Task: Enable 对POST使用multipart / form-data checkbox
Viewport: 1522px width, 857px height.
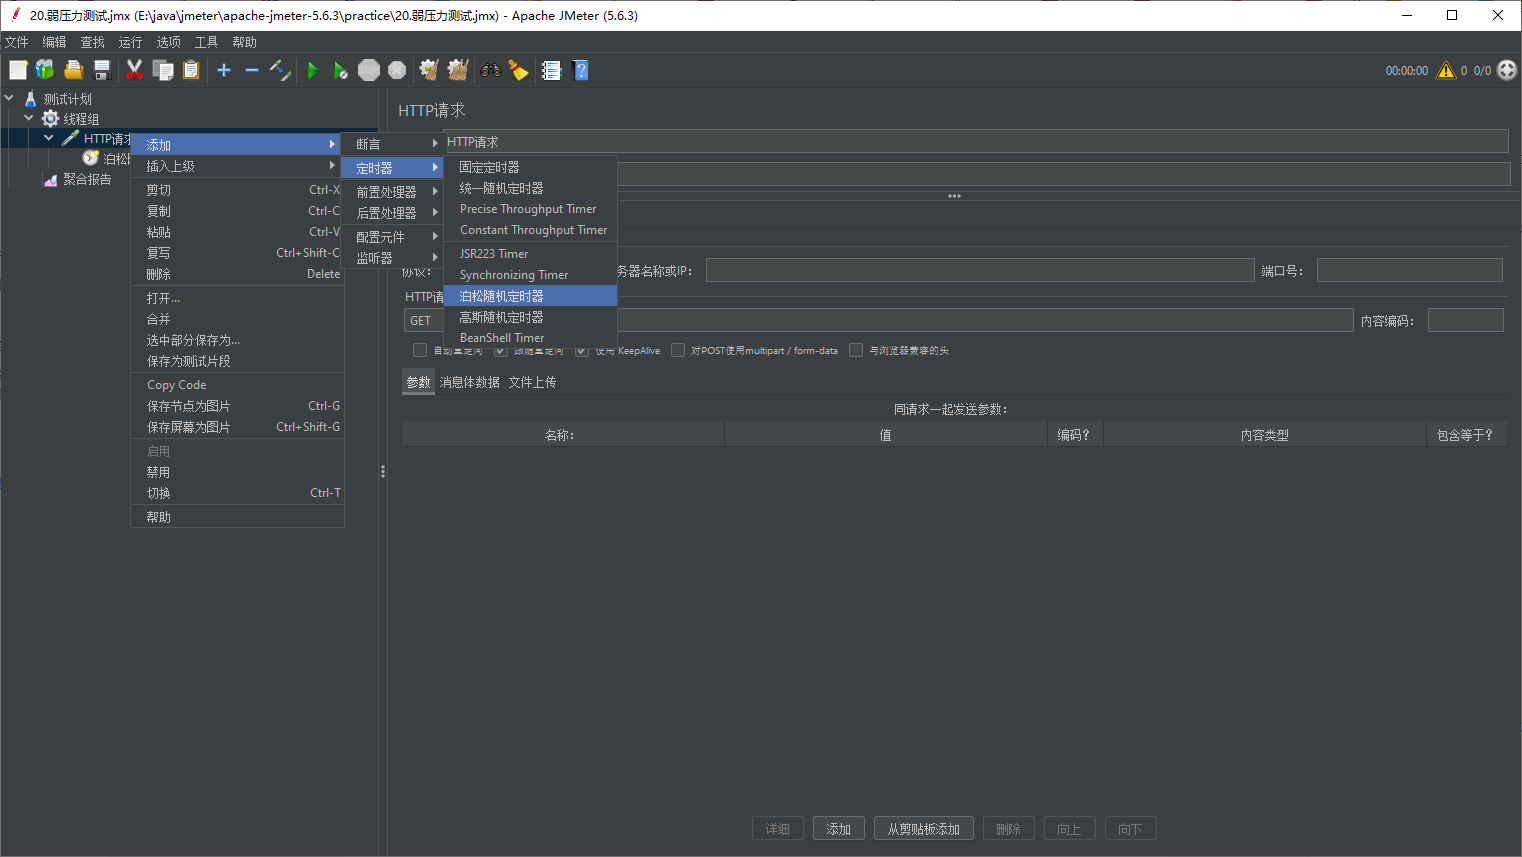Action: coord(678,350)
